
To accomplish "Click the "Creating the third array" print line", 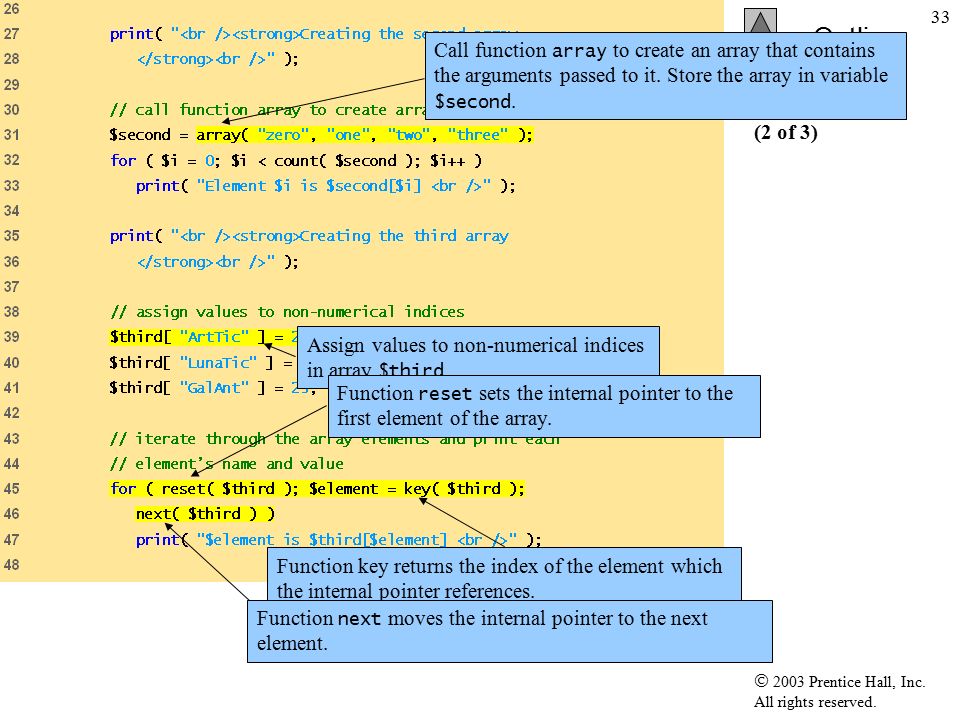I will tap(309, 236).
